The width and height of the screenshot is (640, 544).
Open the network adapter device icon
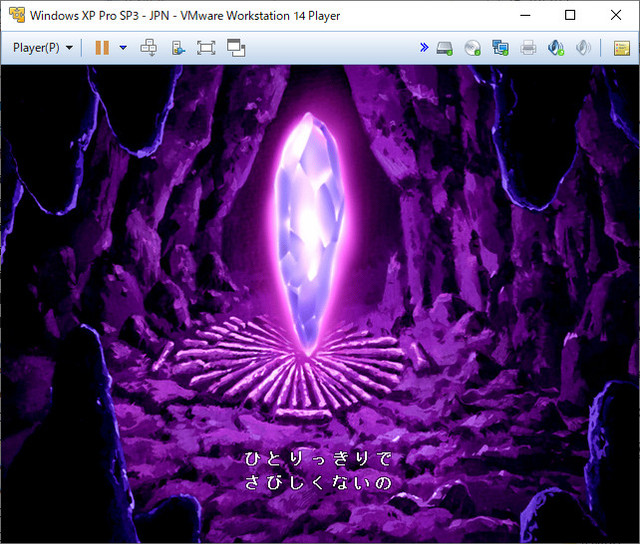coord(500,48)
